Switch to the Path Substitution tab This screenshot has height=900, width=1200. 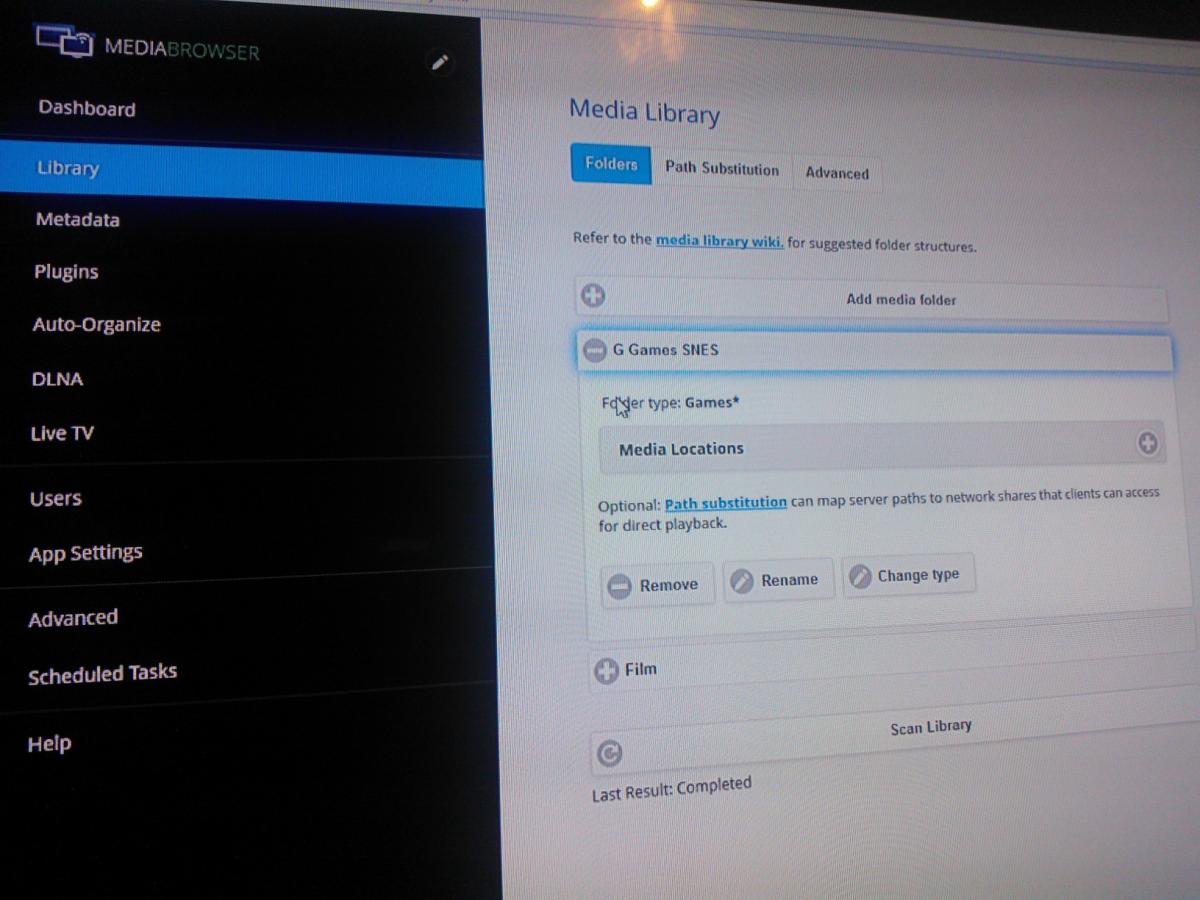tap(722, 169)
